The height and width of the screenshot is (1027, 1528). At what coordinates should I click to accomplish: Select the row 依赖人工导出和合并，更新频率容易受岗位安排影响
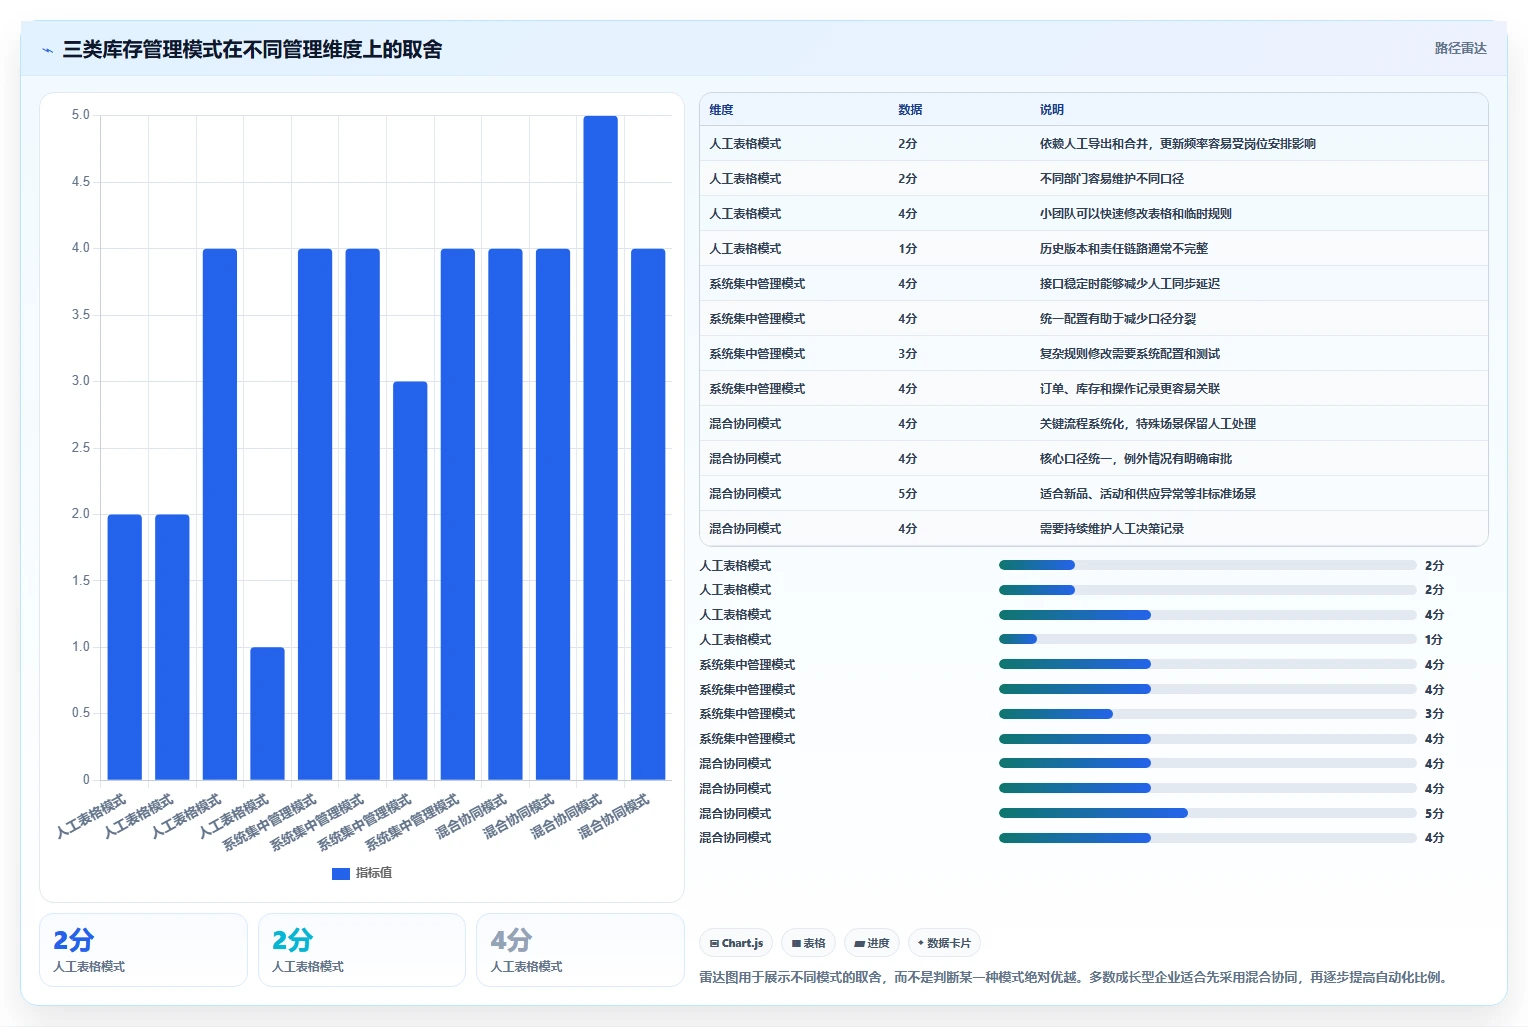coord(1094,144)
